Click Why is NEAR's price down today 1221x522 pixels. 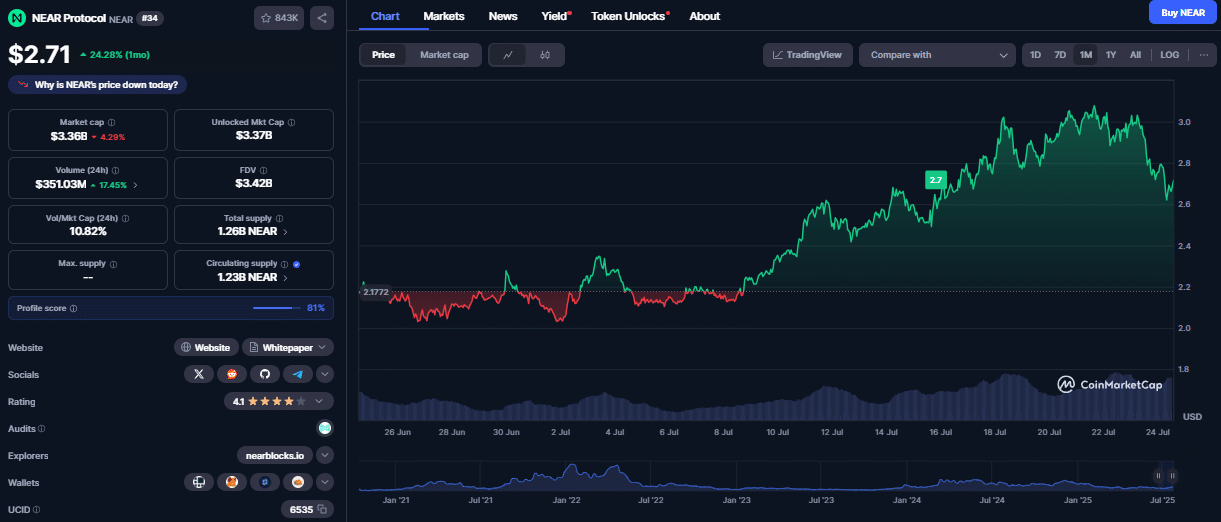pyautogui.click(x=99, y=85)
